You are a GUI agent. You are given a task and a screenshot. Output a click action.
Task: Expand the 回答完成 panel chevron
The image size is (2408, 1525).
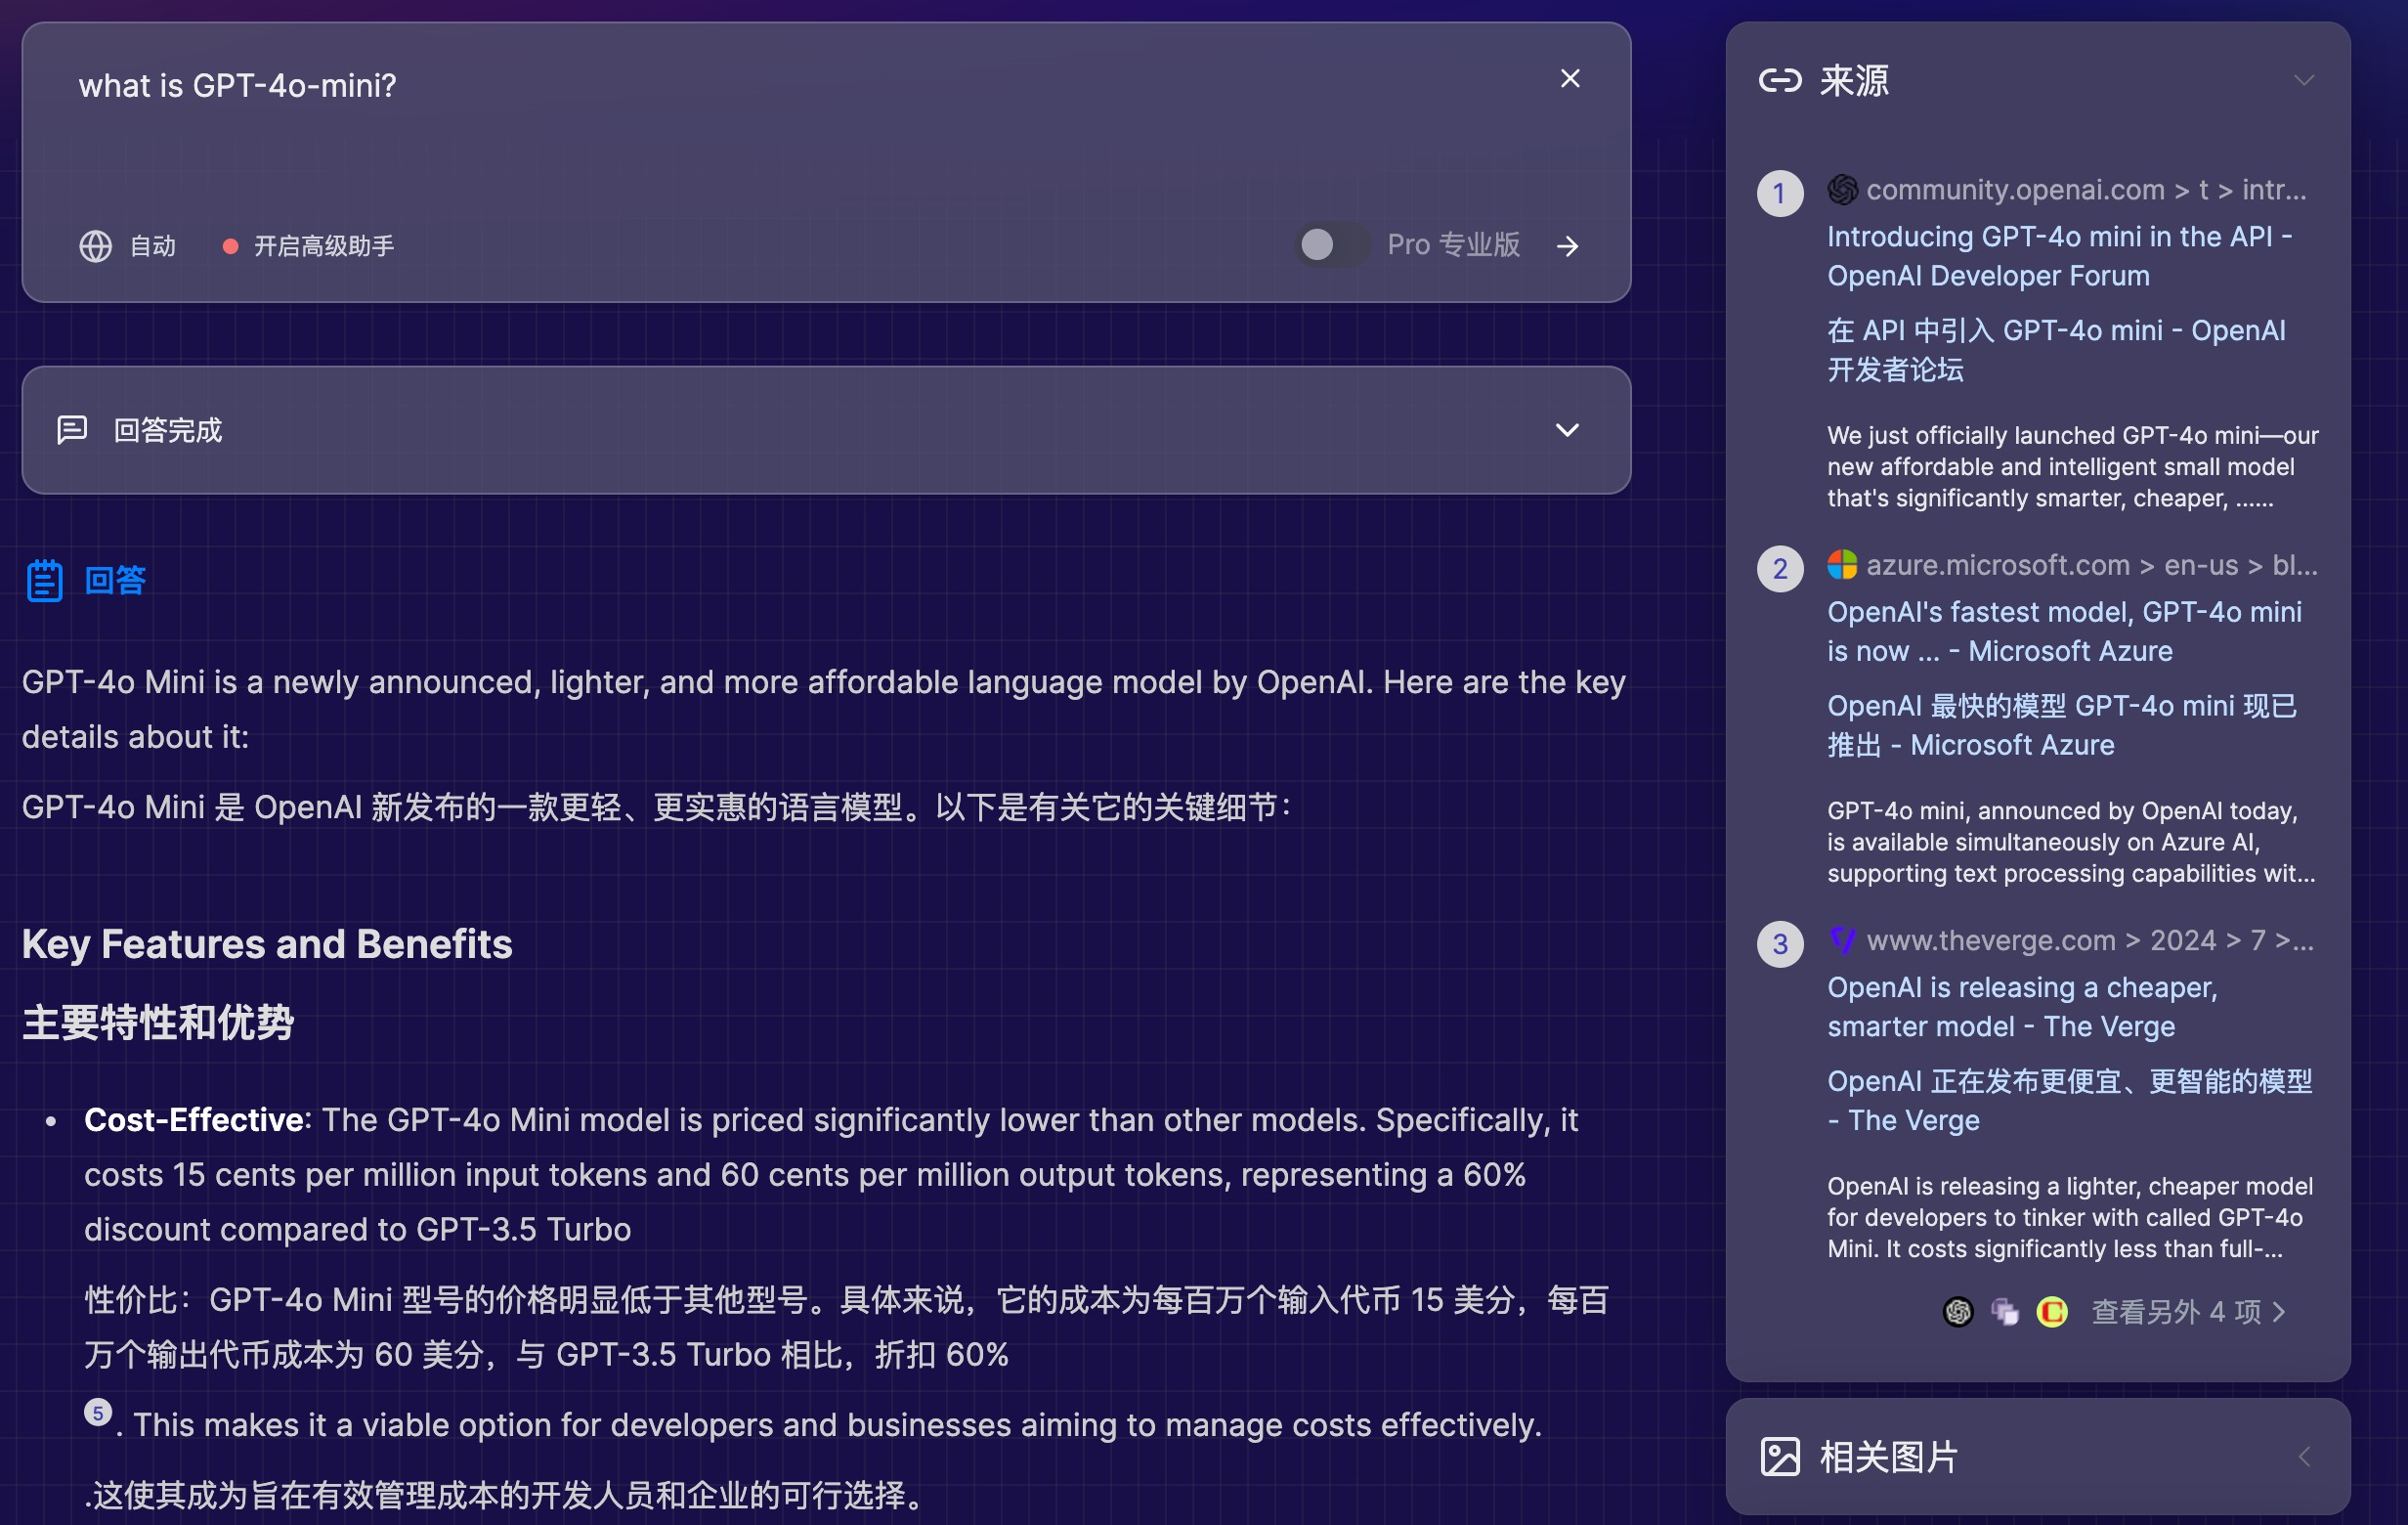pos(1567,430)
